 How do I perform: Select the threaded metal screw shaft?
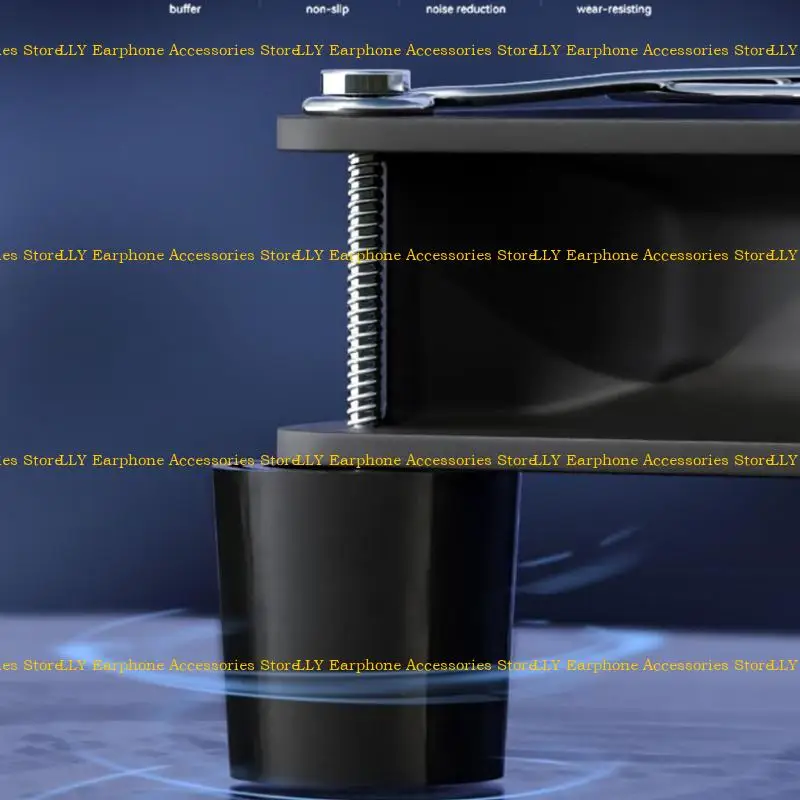point(366,290)
